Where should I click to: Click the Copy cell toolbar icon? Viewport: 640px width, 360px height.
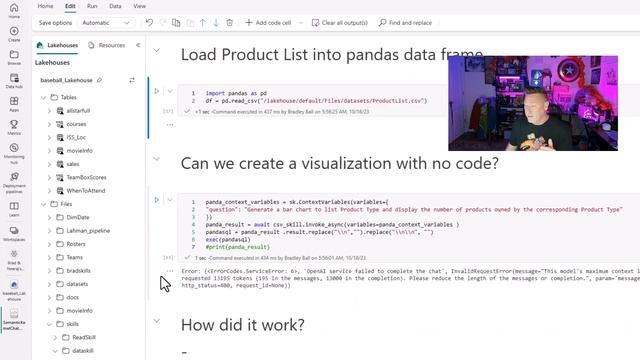(x=176, y=23)
